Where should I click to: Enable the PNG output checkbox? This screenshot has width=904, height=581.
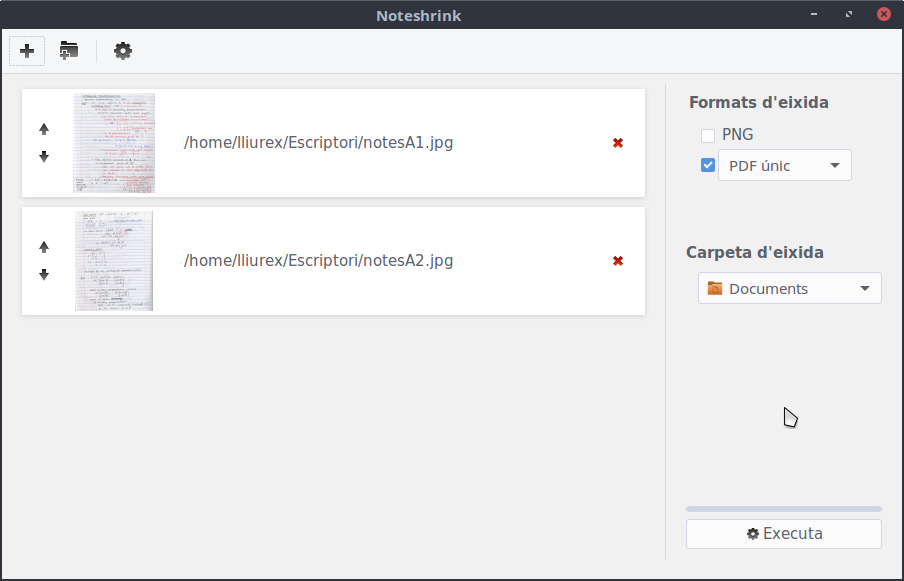pos(708,135)
